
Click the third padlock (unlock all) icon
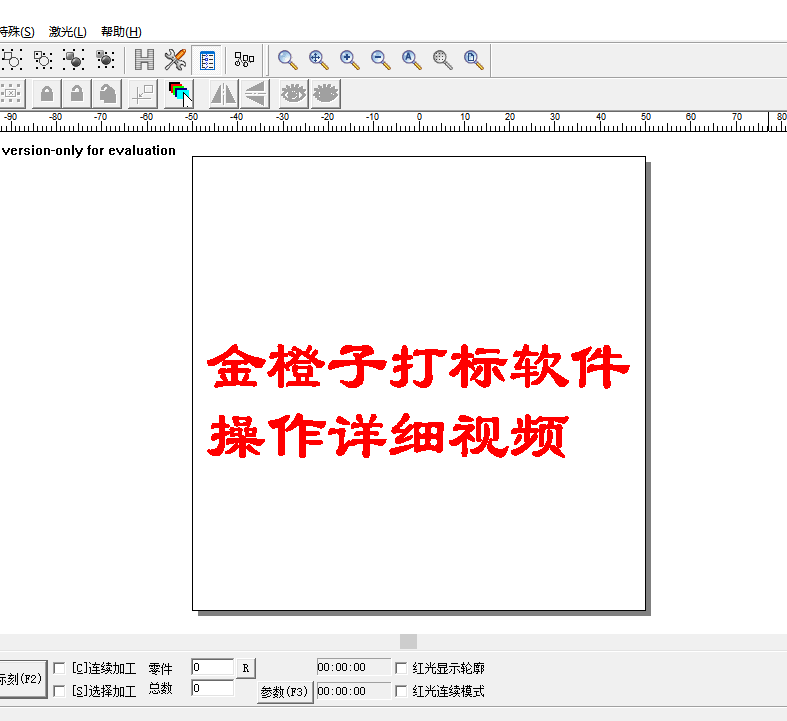click(107, 94)
